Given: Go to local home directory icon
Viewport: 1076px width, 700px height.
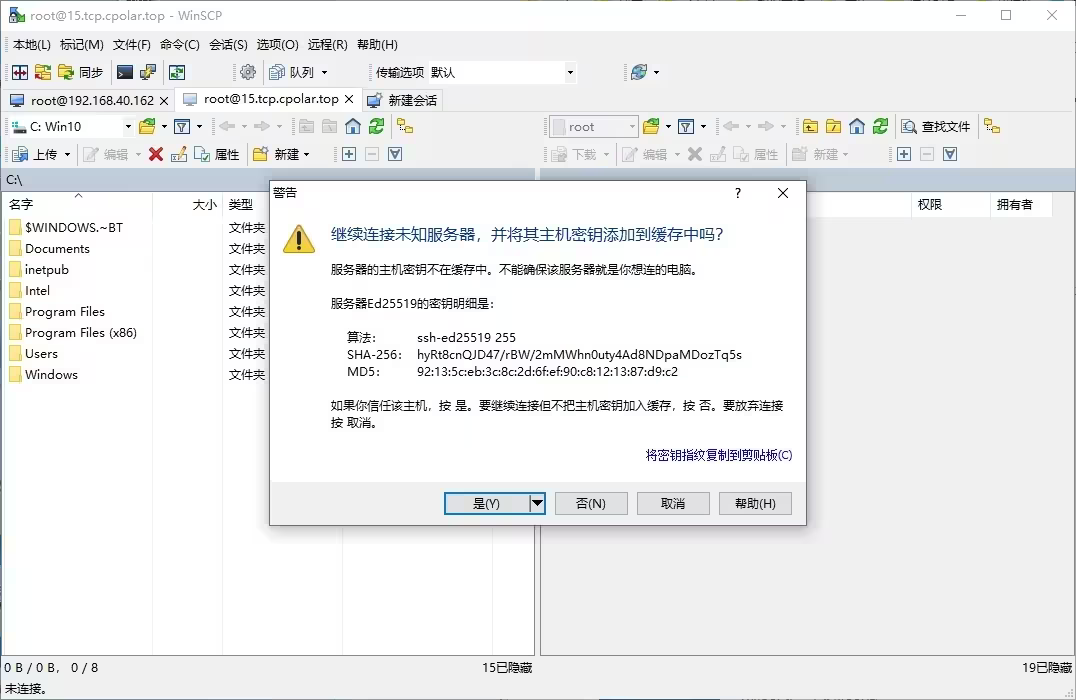Looking at the screenshot, I should (353, 126).
